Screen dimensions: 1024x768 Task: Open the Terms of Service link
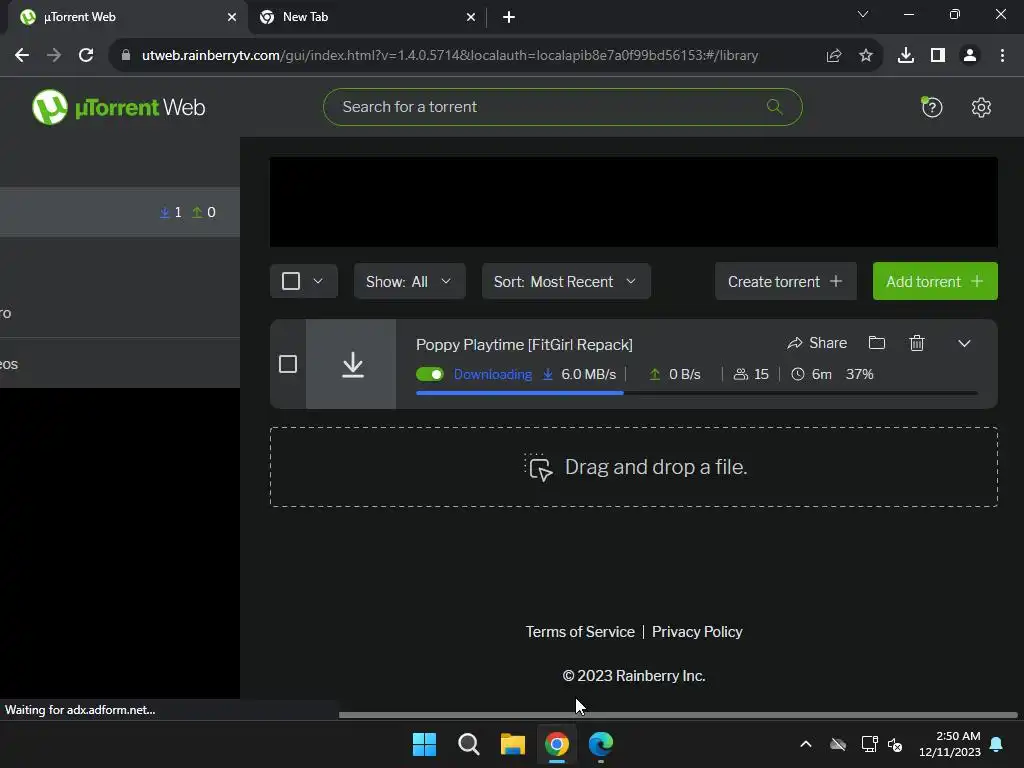pyautogui.click(x=580, y=632)
